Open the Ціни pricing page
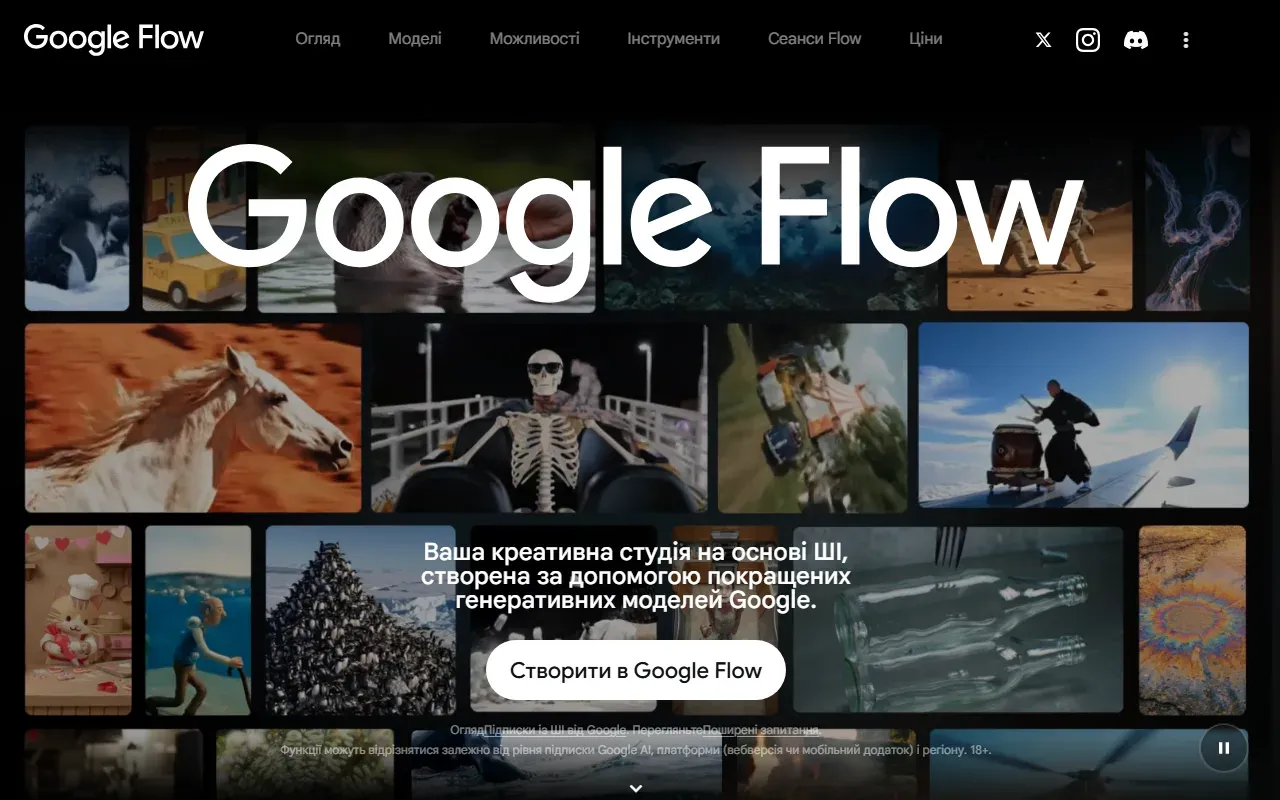The image size is (1280, 800). point(926,39)
